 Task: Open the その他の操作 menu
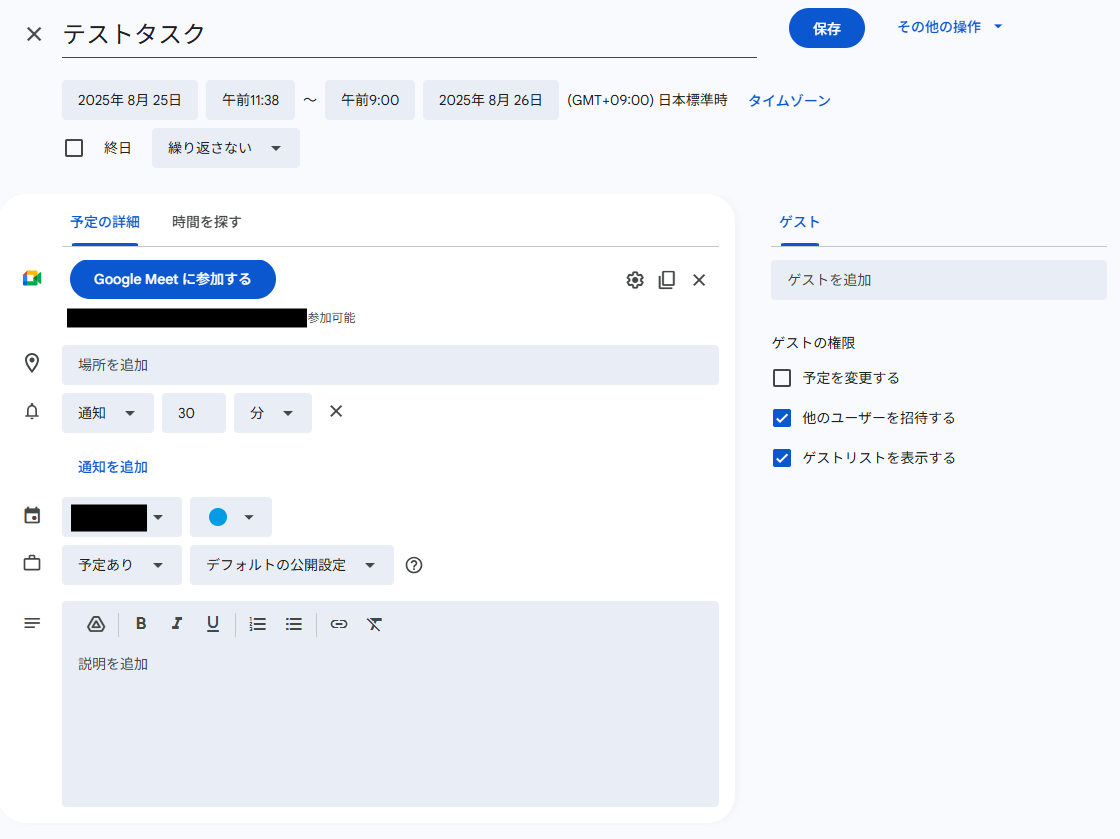(x=949, y=27)
